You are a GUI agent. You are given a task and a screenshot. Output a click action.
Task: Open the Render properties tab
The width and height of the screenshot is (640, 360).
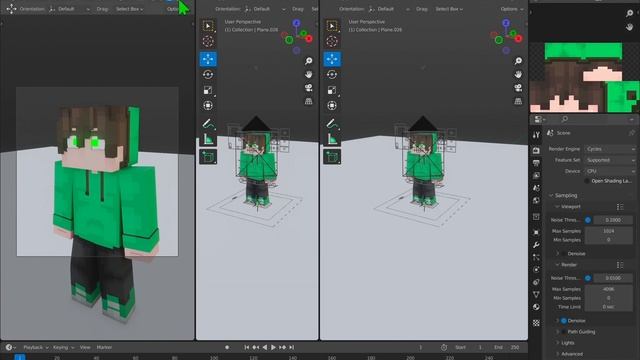(x=536, y=150)
